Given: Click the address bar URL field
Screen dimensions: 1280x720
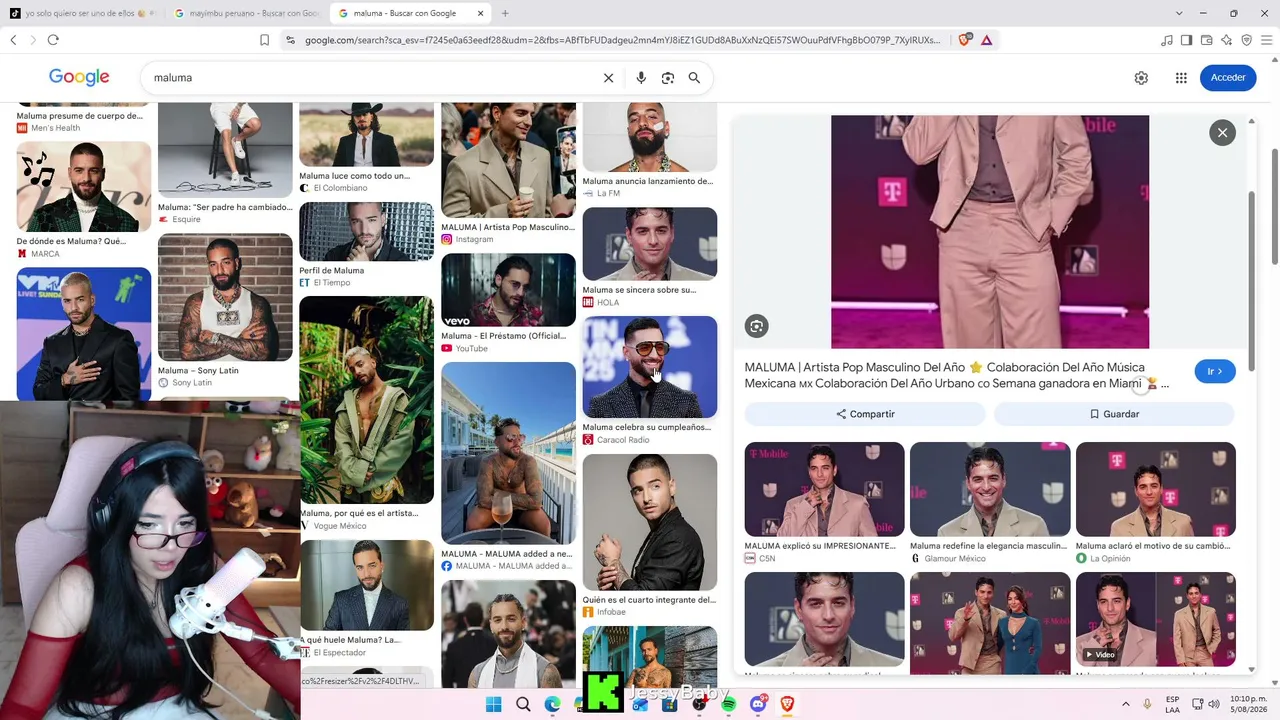Looking at the screenshot, I should 623,40.
